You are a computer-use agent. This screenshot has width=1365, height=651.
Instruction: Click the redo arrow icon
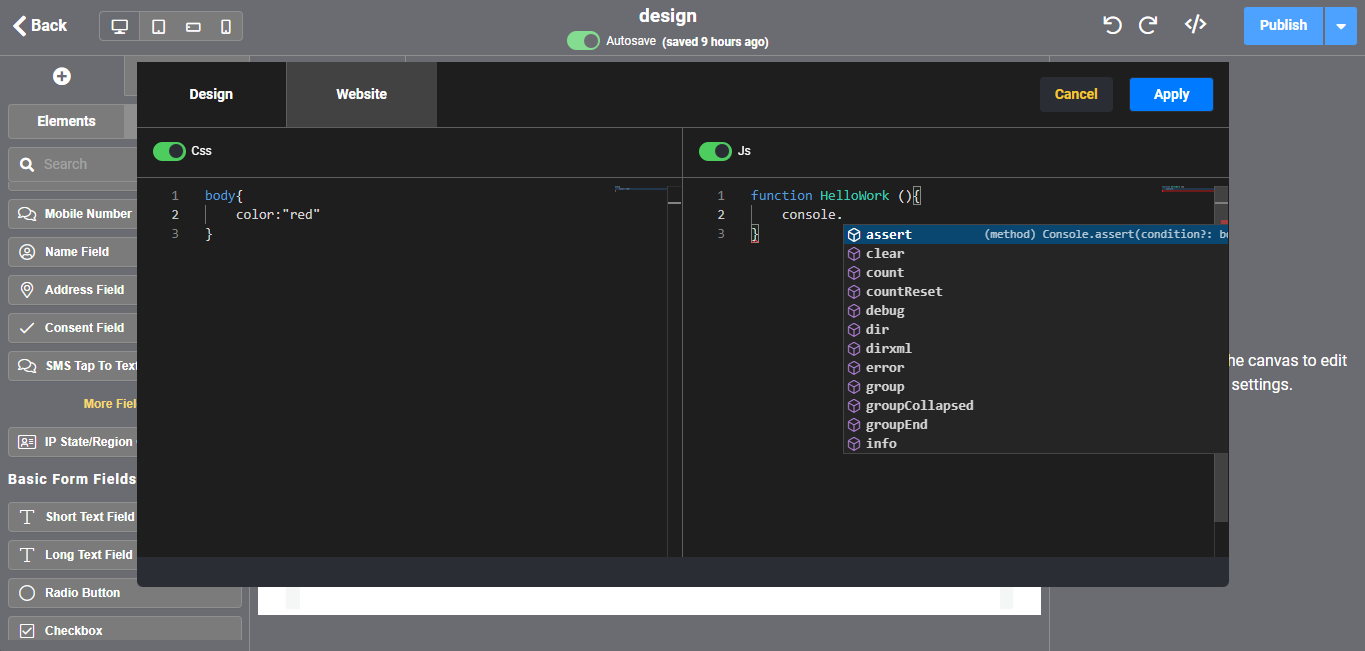tap(1148, 25)
